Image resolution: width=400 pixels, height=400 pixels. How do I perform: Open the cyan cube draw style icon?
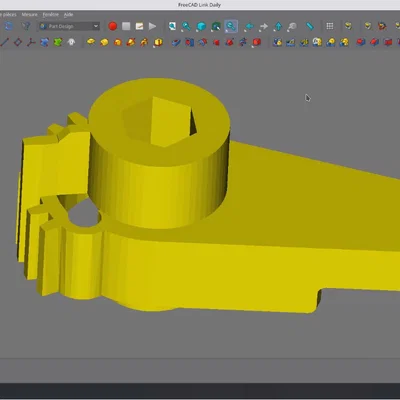coord(201,26)
